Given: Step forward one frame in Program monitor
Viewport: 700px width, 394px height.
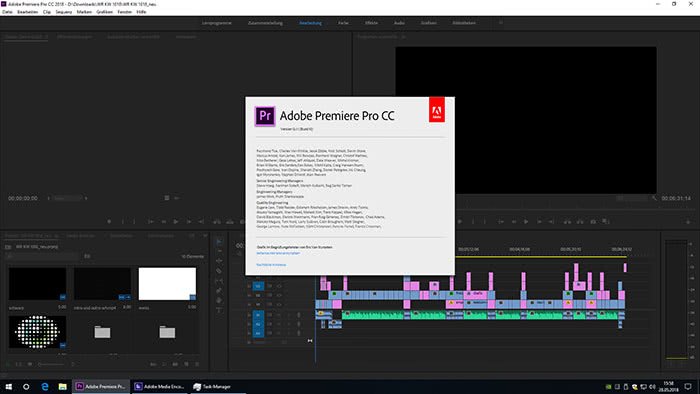Looking at the screenshot, I should click(x=539, y=221).
